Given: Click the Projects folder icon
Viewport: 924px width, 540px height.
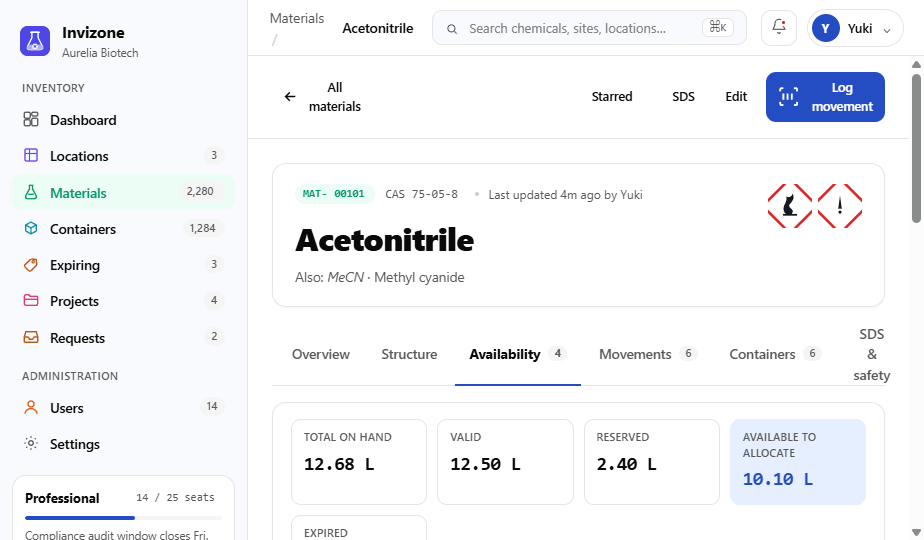Looking at the screenshot, I should pyautogui.click(x=31, y=301).
